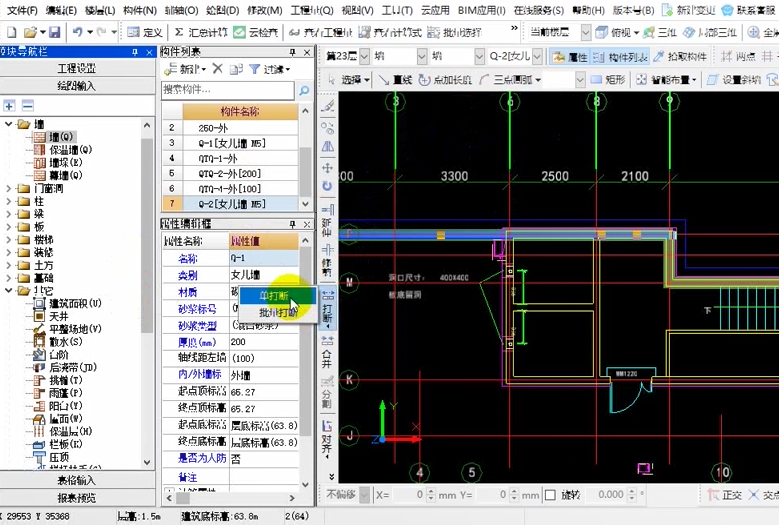This screenshot has height=525, width=779.
Task: Open the 云应用 menu in menu bar
Action: (x=434, y=10)
